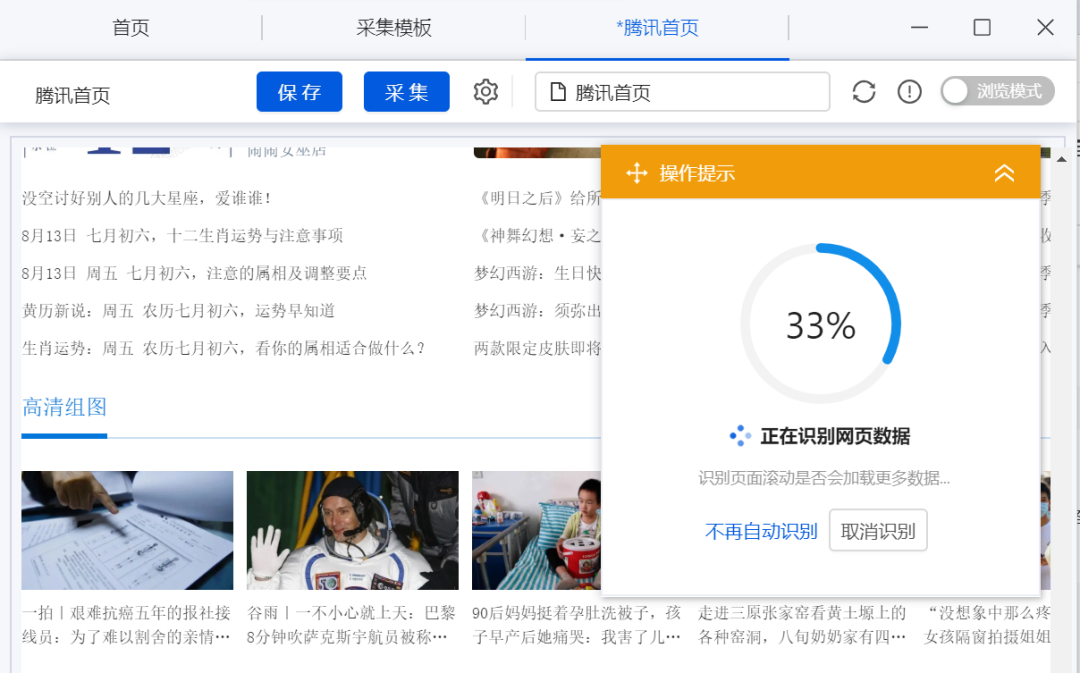
Task: Click the 33% circular progress indicator
Action: pos(820,324)
